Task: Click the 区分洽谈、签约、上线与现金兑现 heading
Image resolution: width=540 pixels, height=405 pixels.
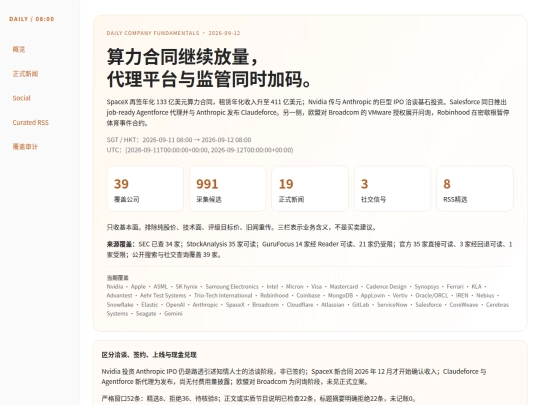Action: (x=149, y=355)
